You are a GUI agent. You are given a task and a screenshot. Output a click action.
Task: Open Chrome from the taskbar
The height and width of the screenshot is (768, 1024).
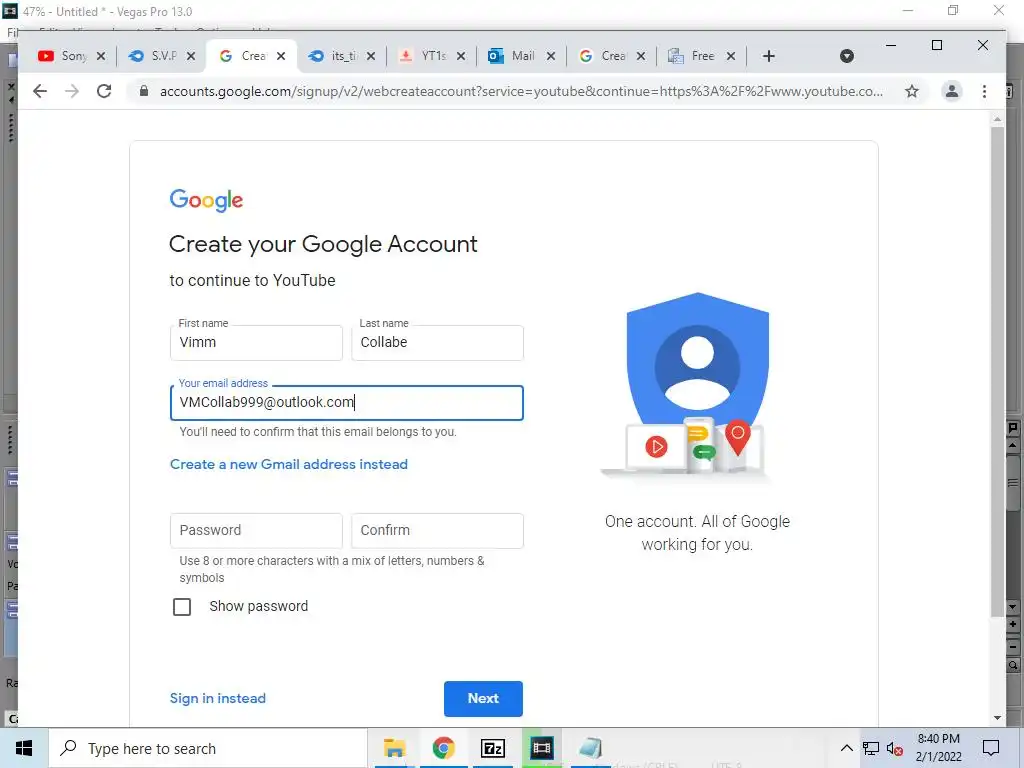[443, 748]
